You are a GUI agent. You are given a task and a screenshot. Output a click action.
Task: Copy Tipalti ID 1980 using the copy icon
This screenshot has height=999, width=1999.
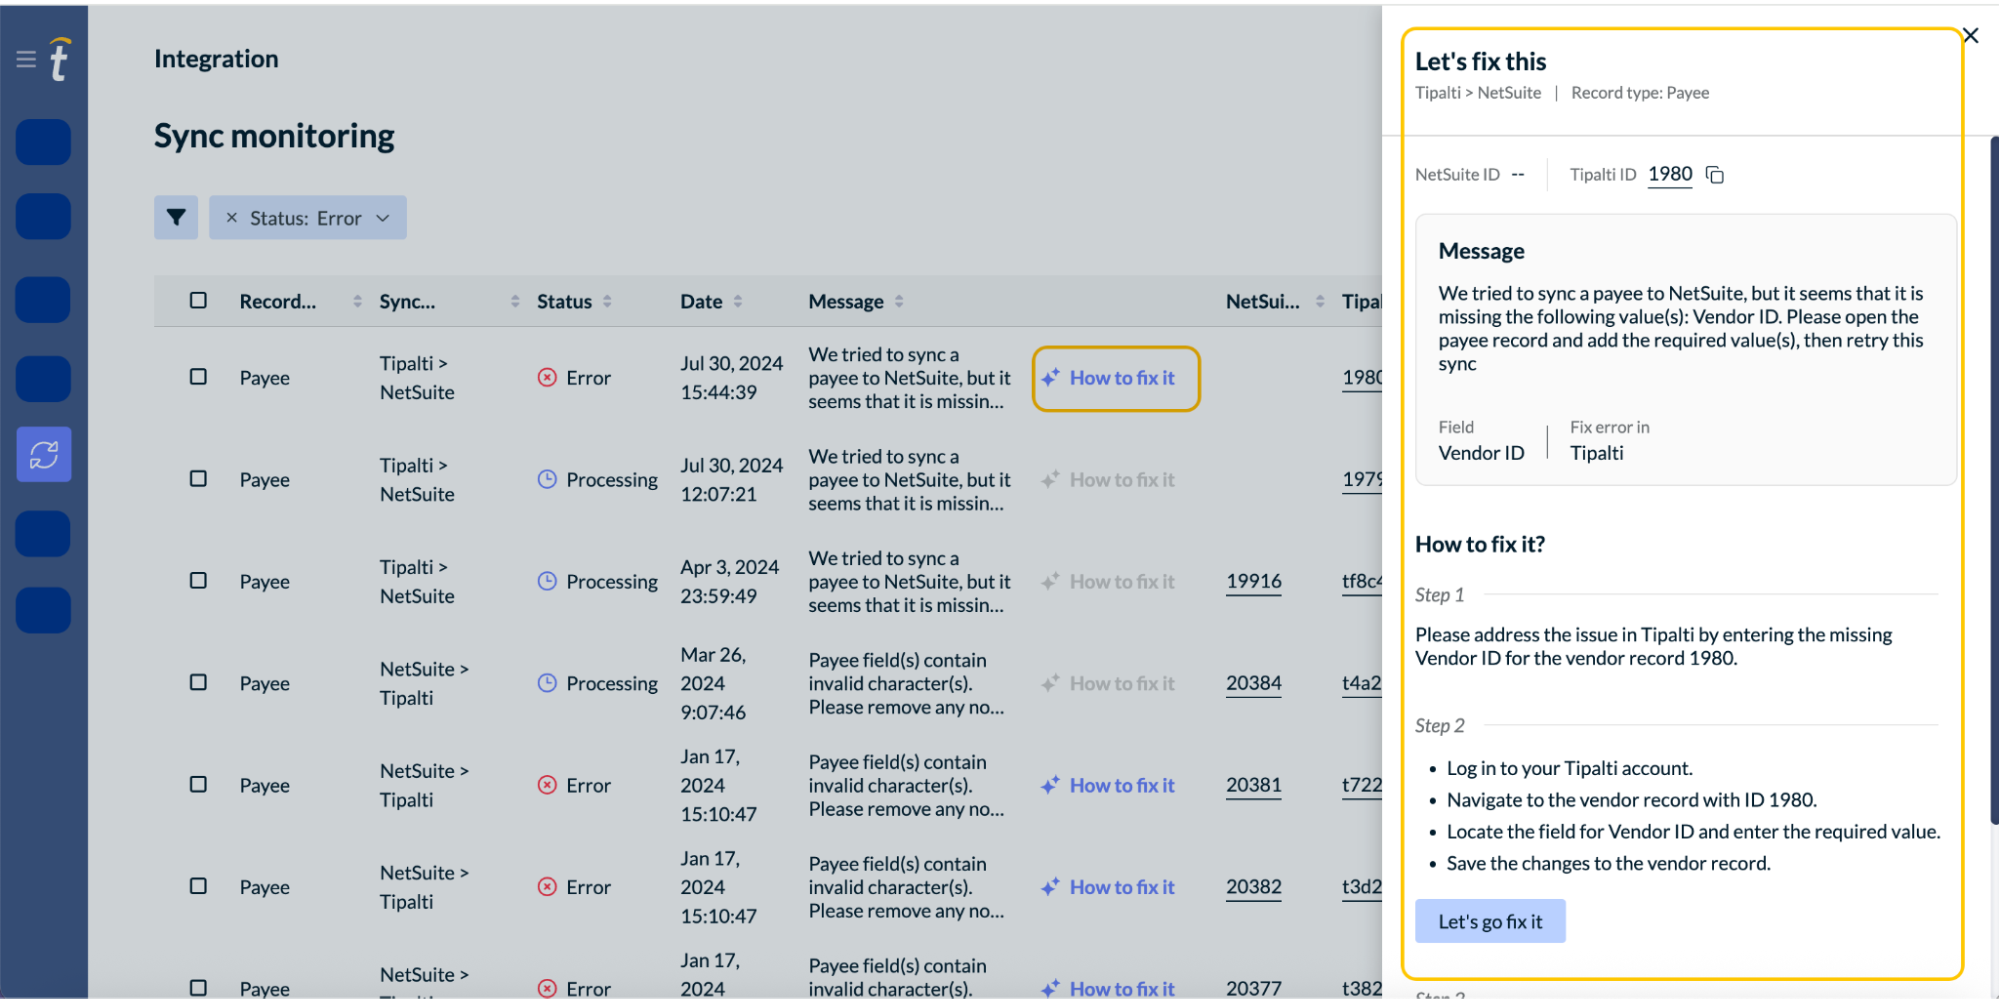pyautogui.click(x=1715, y=174)
